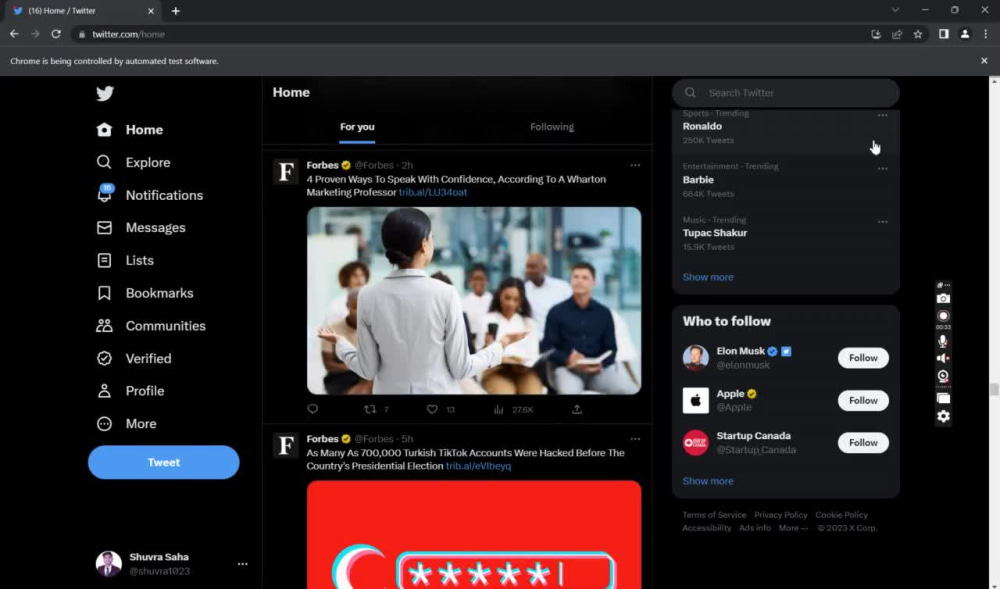Dismiss the automated test software banner
This screenshot has height=589, width=1000.
point(984,61)
